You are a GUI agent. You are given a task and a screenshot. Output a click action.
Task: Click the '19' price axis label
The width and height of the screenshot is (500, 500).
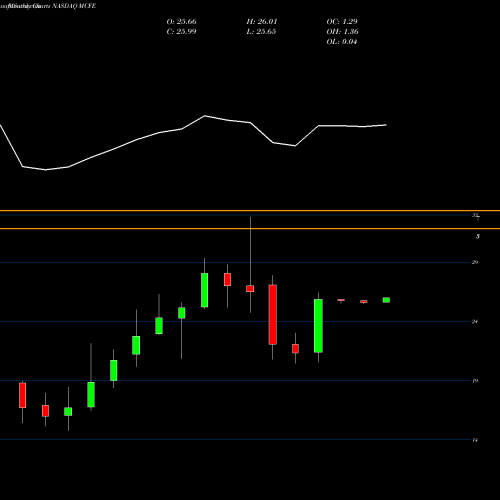(475, 381)
